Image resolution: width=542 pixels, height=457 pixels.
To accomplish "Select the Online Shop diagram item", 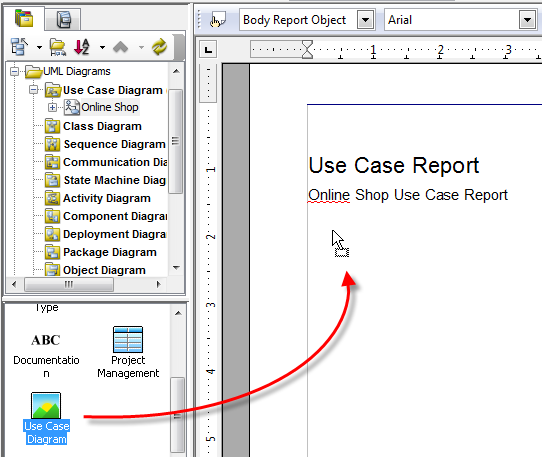I will coord(110,107).
